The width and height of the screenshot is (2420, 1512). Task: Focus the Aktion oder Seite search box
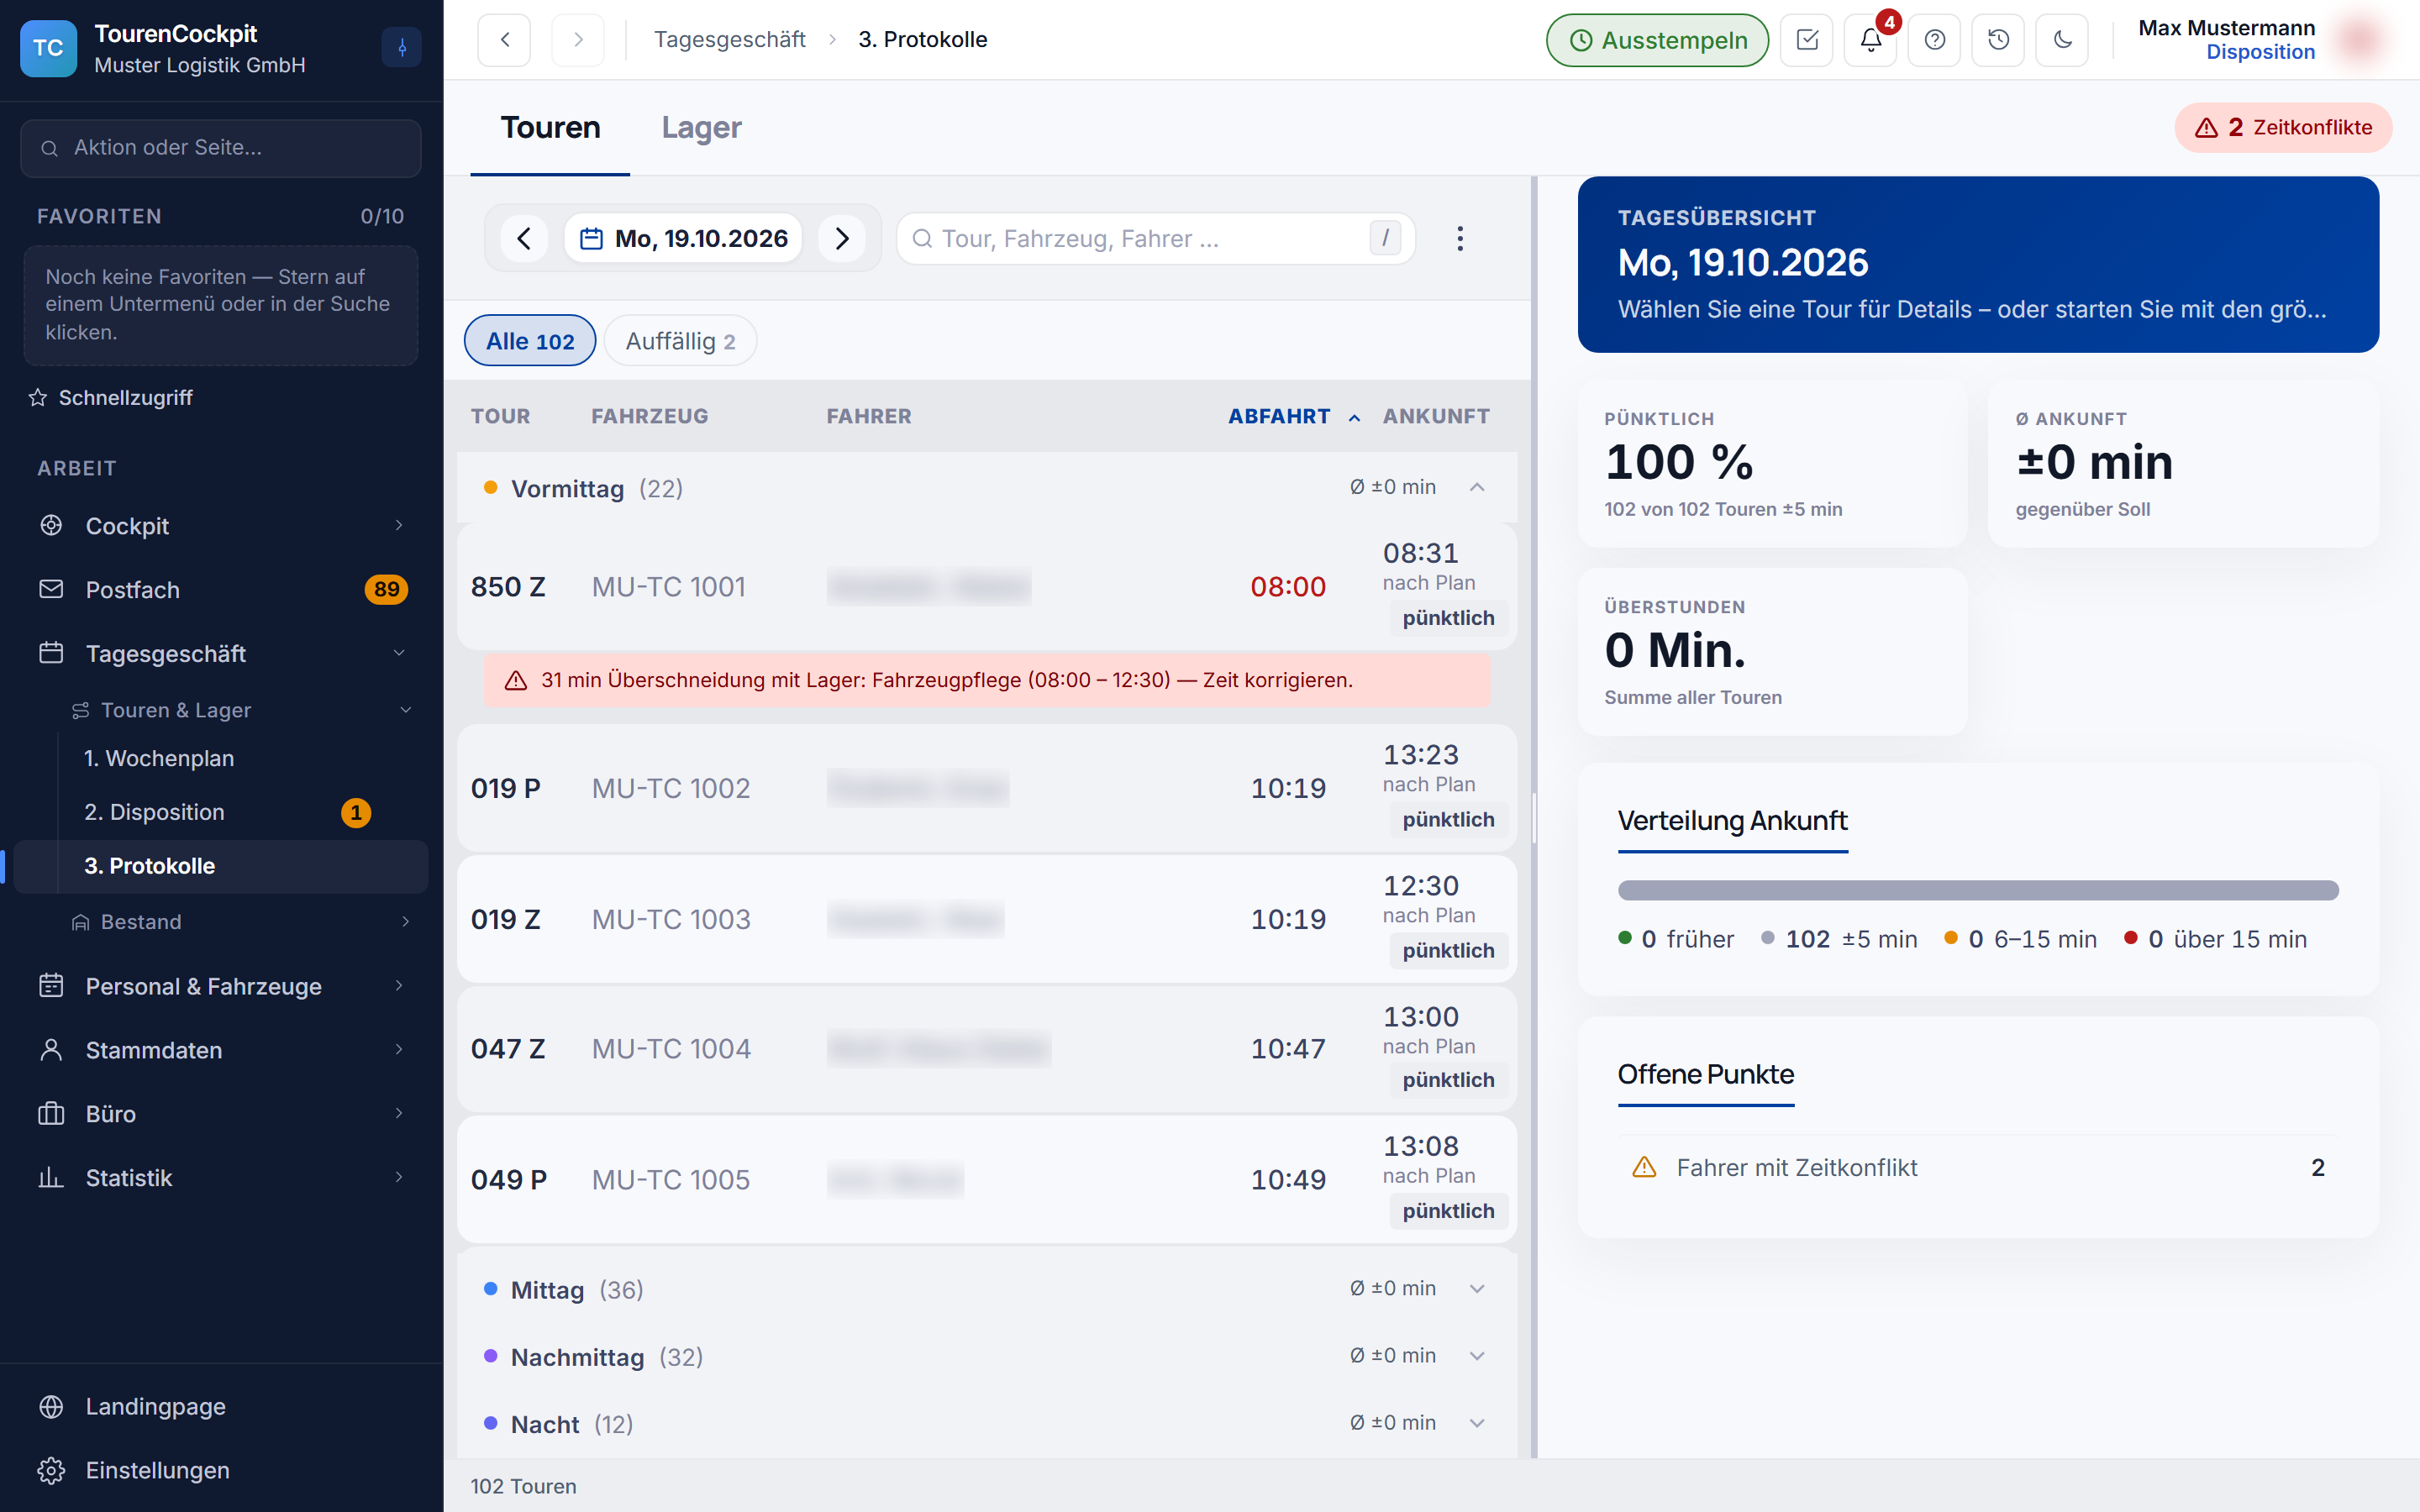pos(220,148)
